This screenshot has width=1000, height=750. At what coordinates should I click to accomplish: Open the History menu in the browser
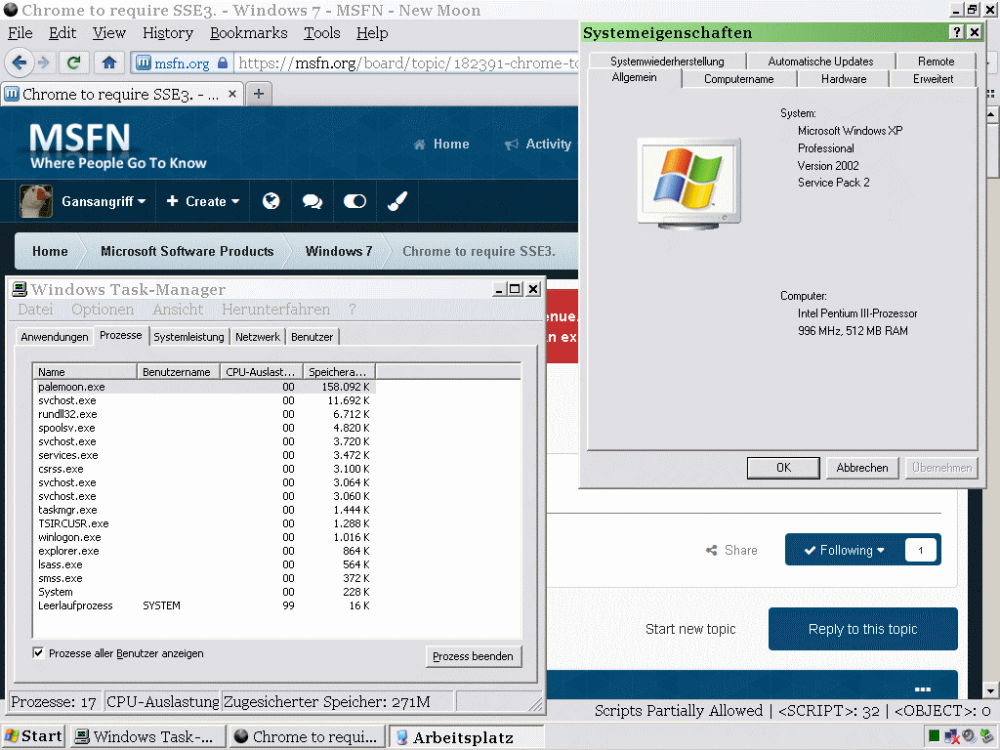pyautogui.click(x=167, y=33)
